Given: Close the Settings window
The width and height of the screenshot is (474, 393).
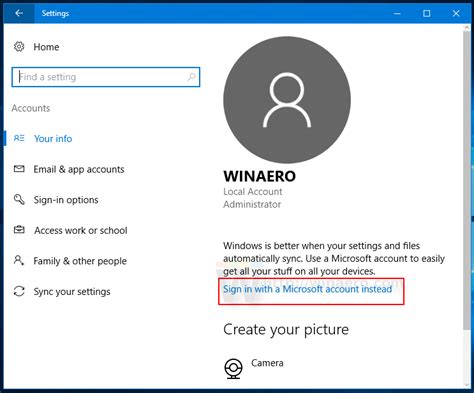Looking at the screenshot, I should pyautogui.click(x=456, y=13).
